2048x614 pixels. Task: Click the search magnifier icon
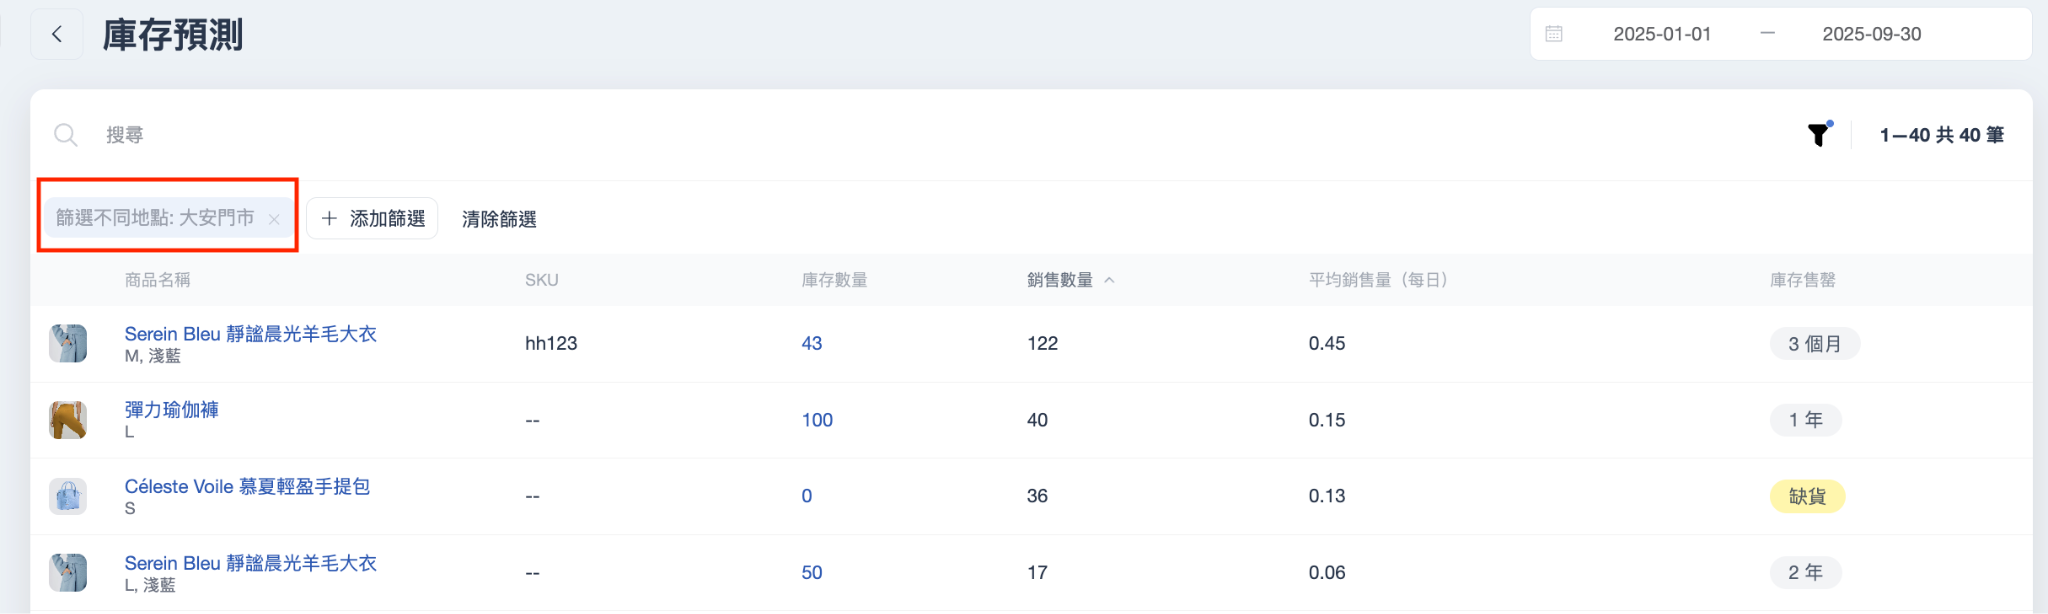[66, 135]
